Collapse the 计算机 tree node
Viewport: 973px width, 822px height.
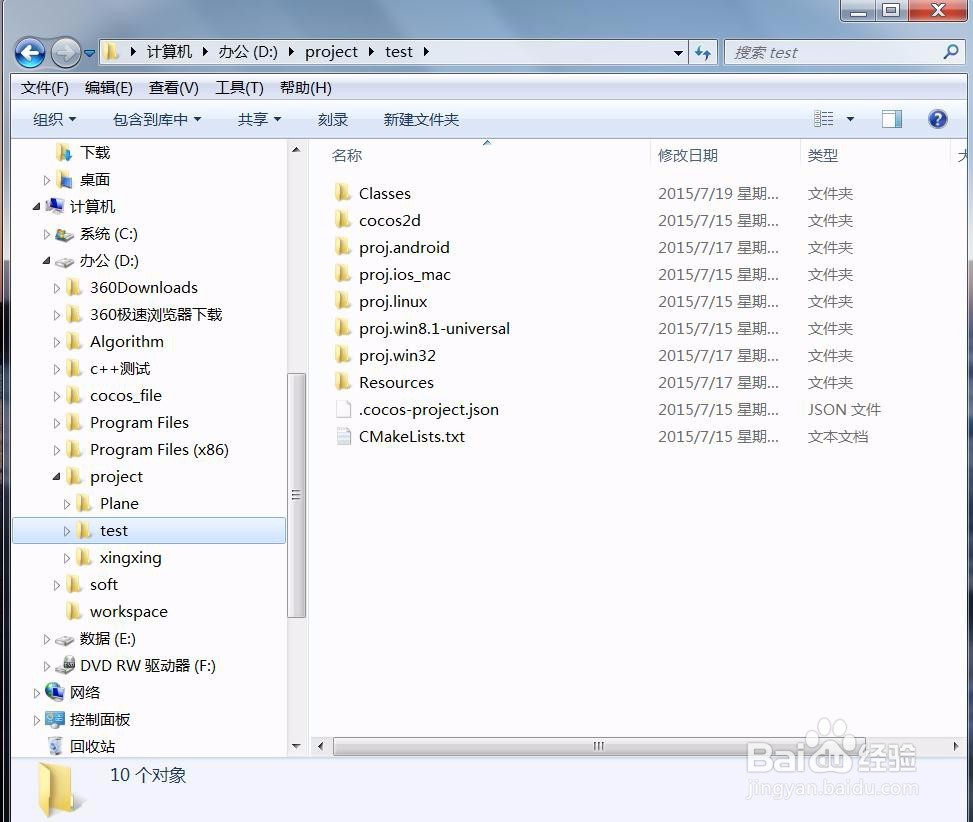pos(37,207)
